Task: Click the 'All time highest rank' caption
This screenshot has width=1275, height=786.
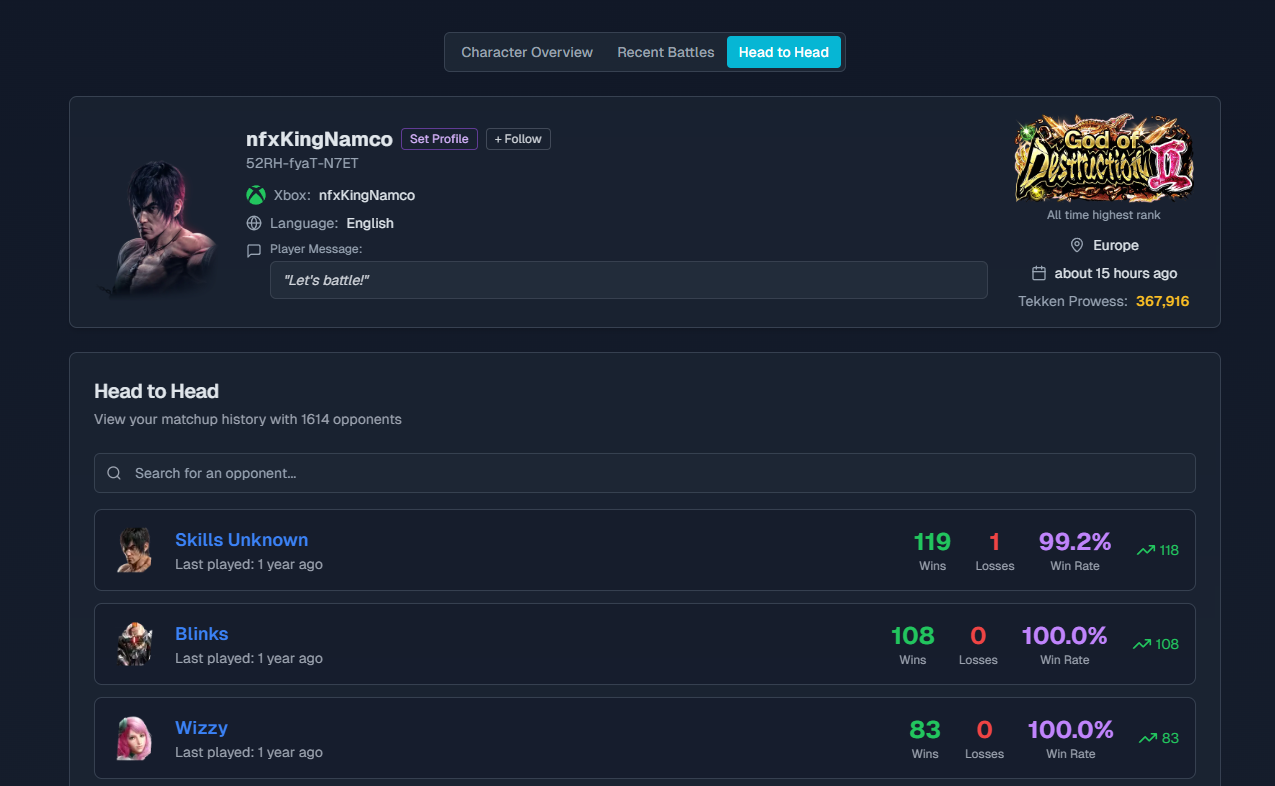Action: click(x=1104, y=215)
